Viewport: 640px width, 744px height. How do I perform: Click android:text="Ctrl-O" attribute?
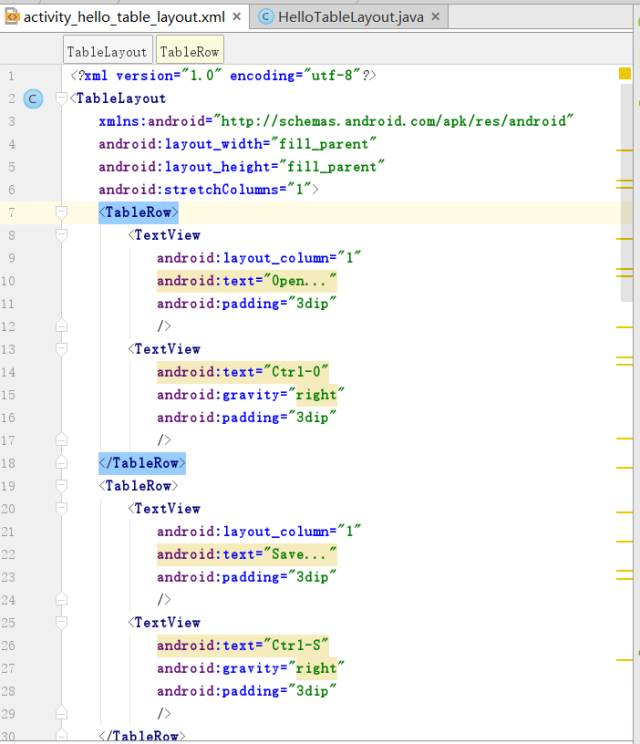click(x=242, y=372)
